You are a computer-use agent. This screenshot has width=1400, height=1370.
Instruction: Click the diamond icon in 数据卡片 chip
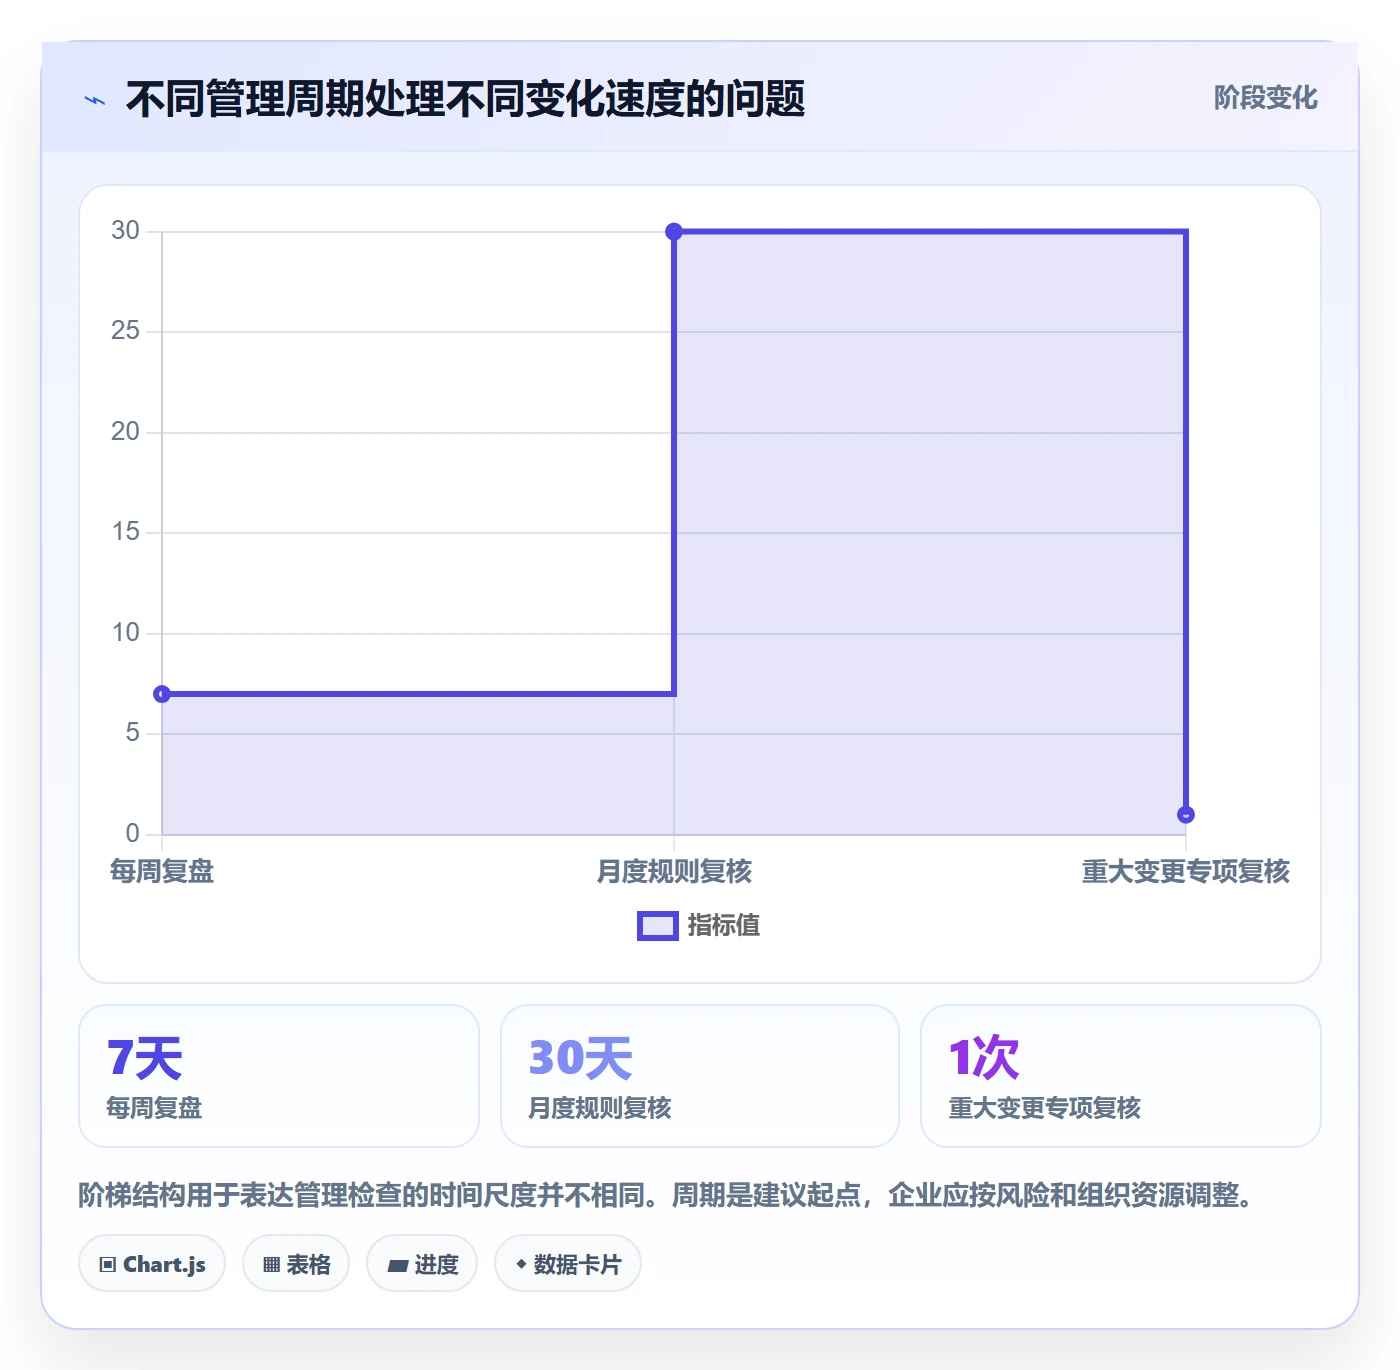(x=521, y=1264)
